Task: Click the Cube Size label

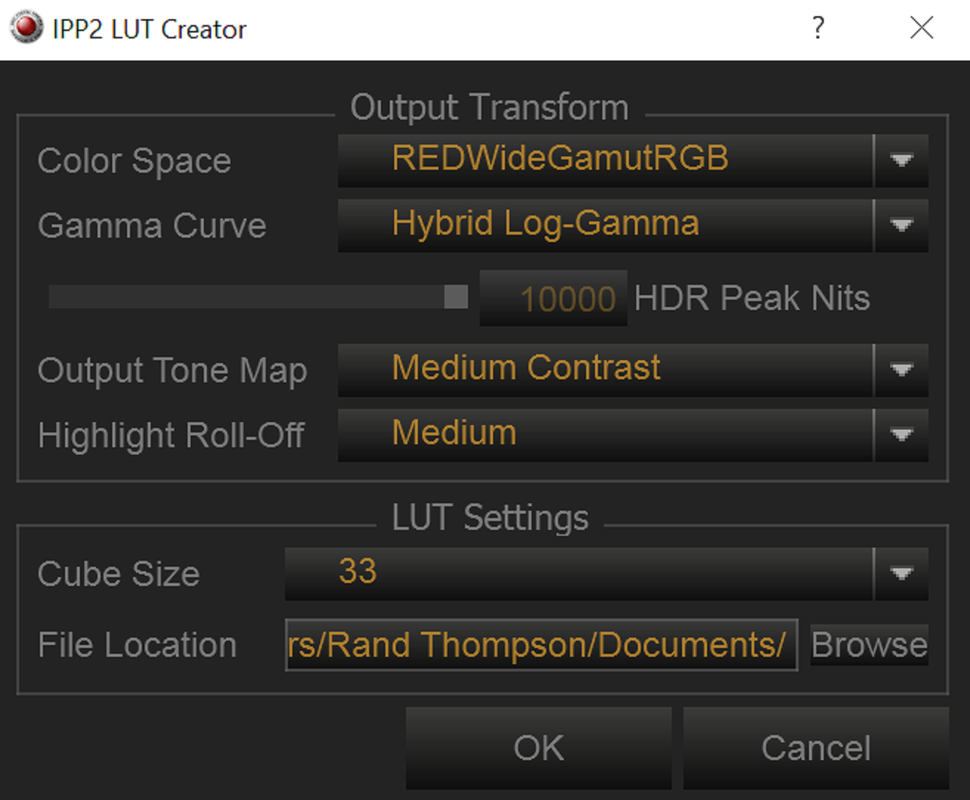Action: pos(118,574)
